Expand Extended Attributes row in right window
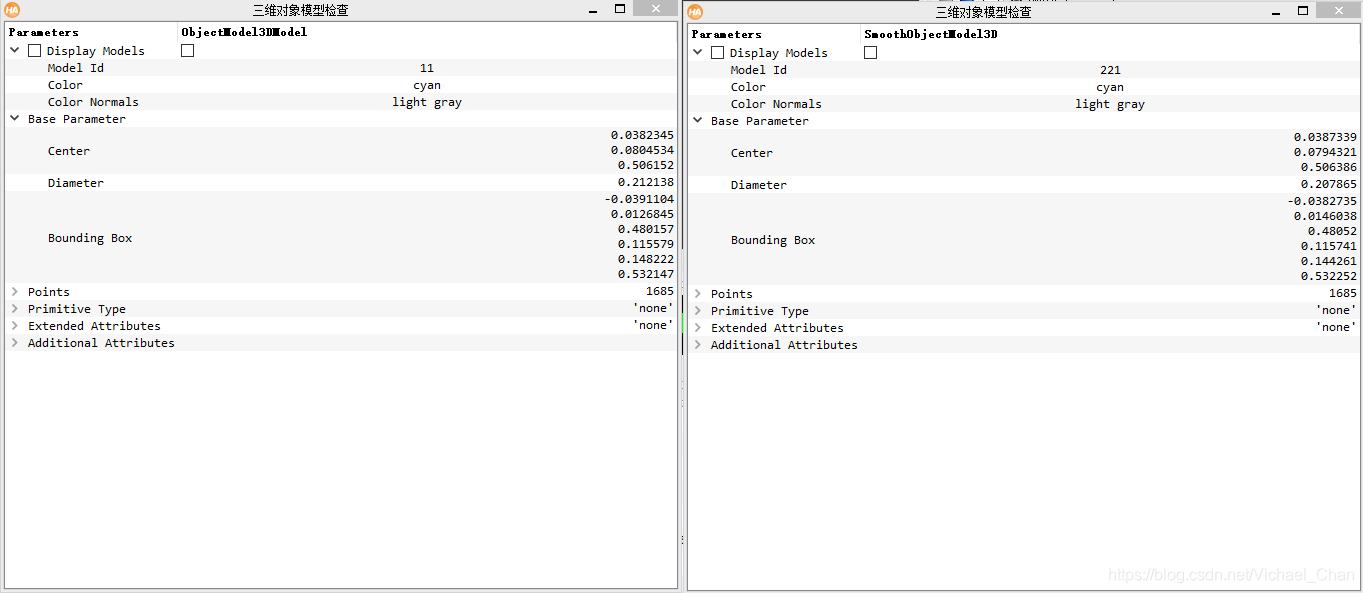This screenshot has width=1363, height=593. 698,327
